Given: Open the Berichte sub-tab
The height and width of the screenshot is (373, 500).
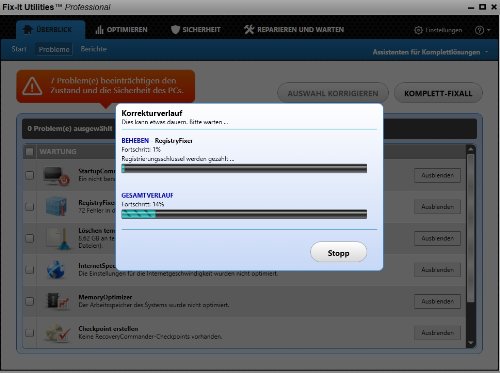Looking at the screenshot, I should click(93, 49).
